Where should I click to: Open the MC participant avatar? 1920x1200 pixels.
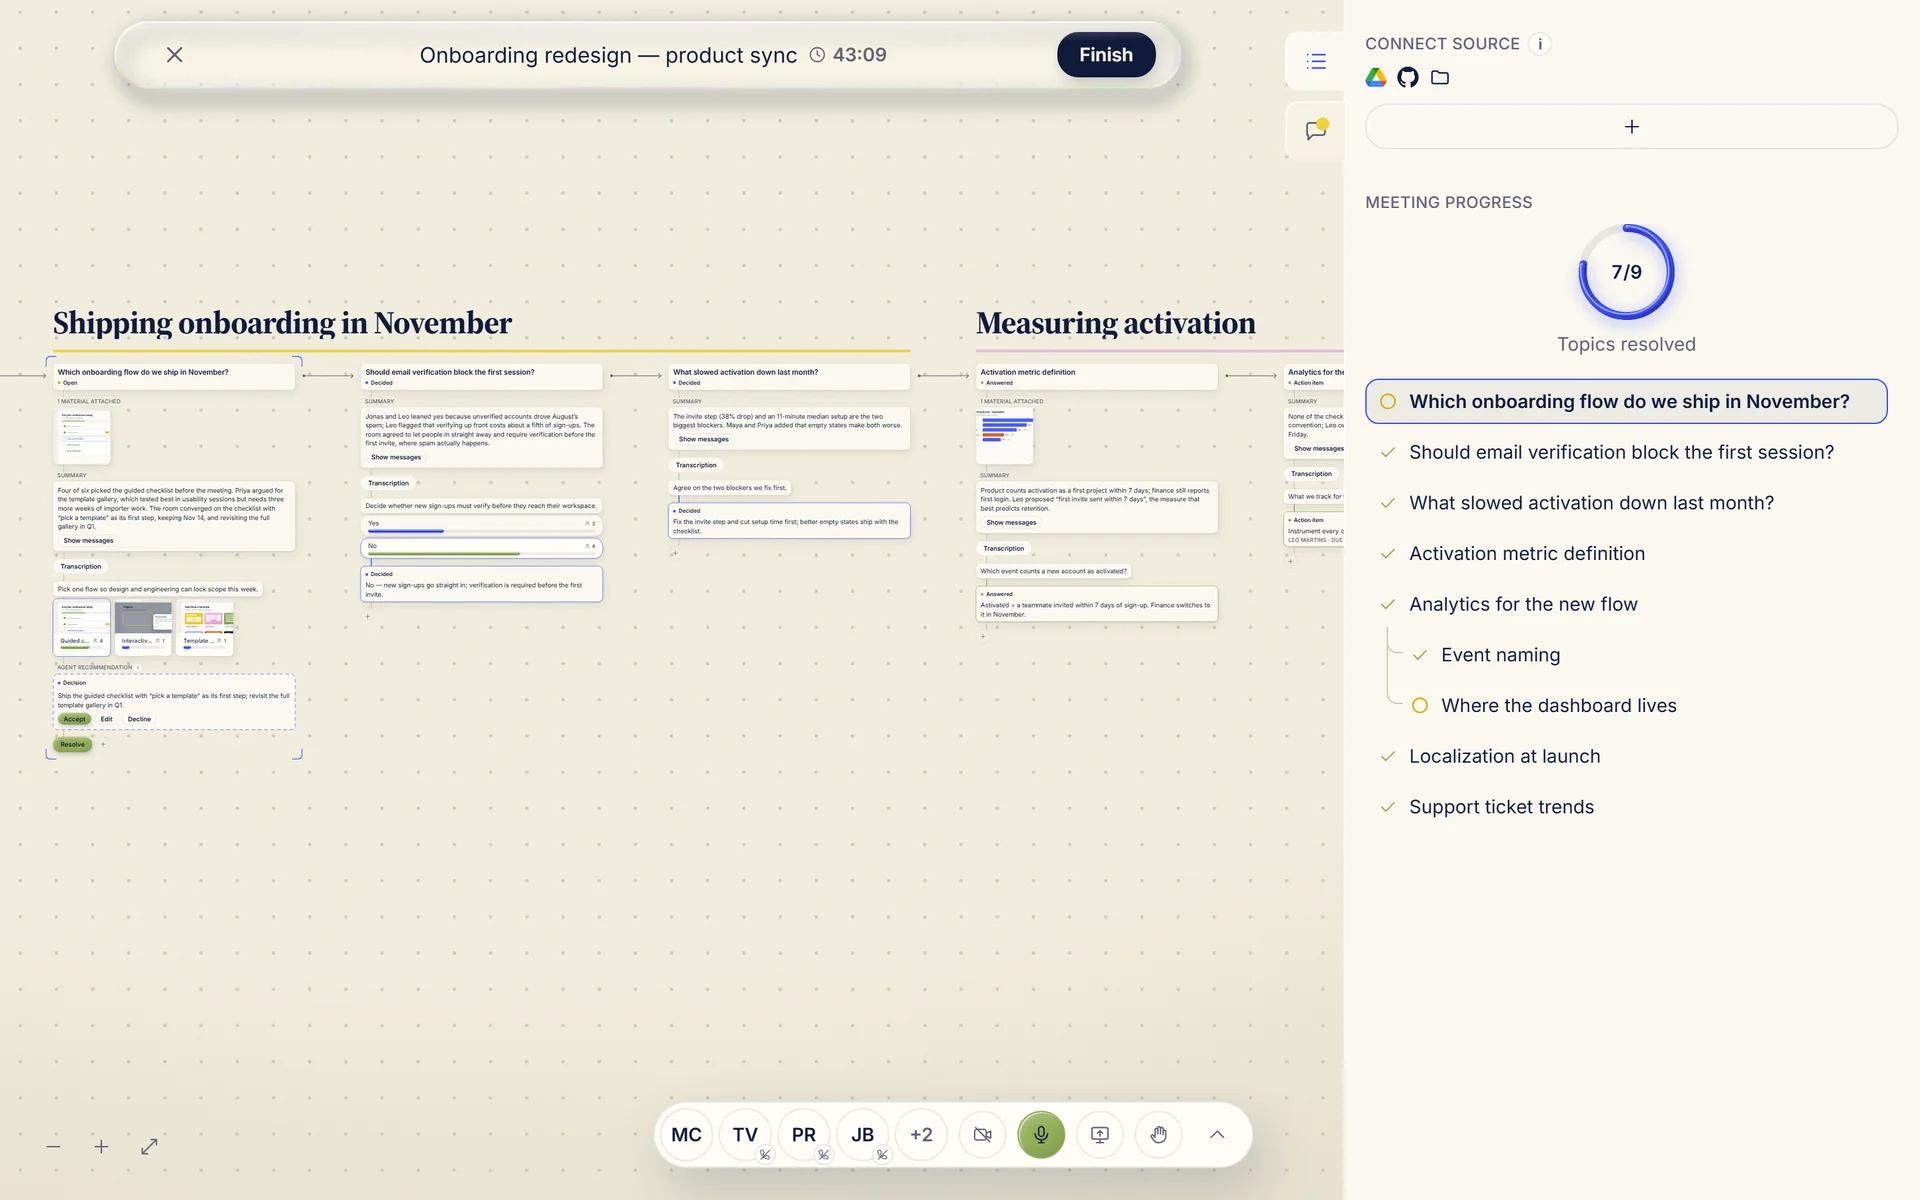(686, 1135)
